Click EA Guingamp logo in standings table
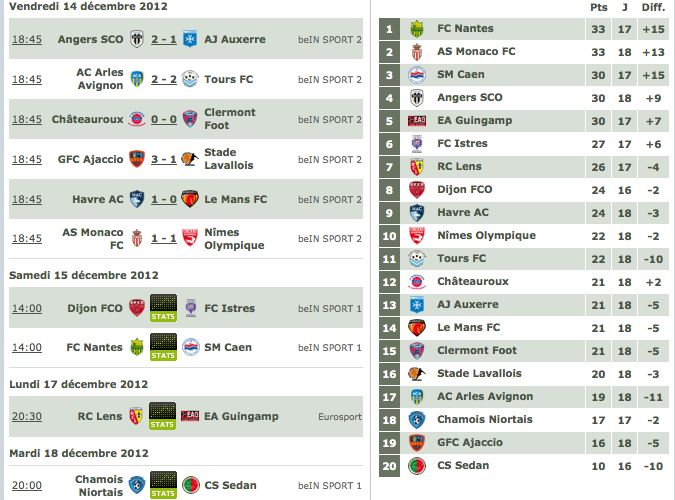Viewport: 675px width, 500px height. coord(417,121)
